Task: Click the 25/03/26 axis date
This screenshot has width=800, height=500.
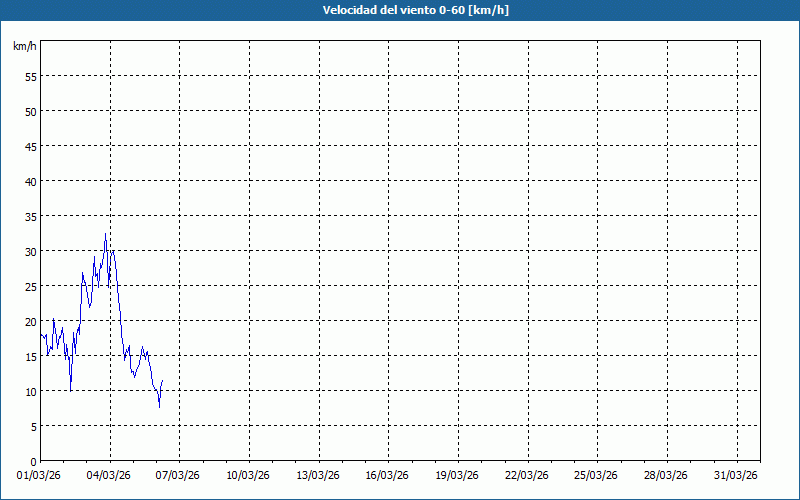Action: point(598,474)
